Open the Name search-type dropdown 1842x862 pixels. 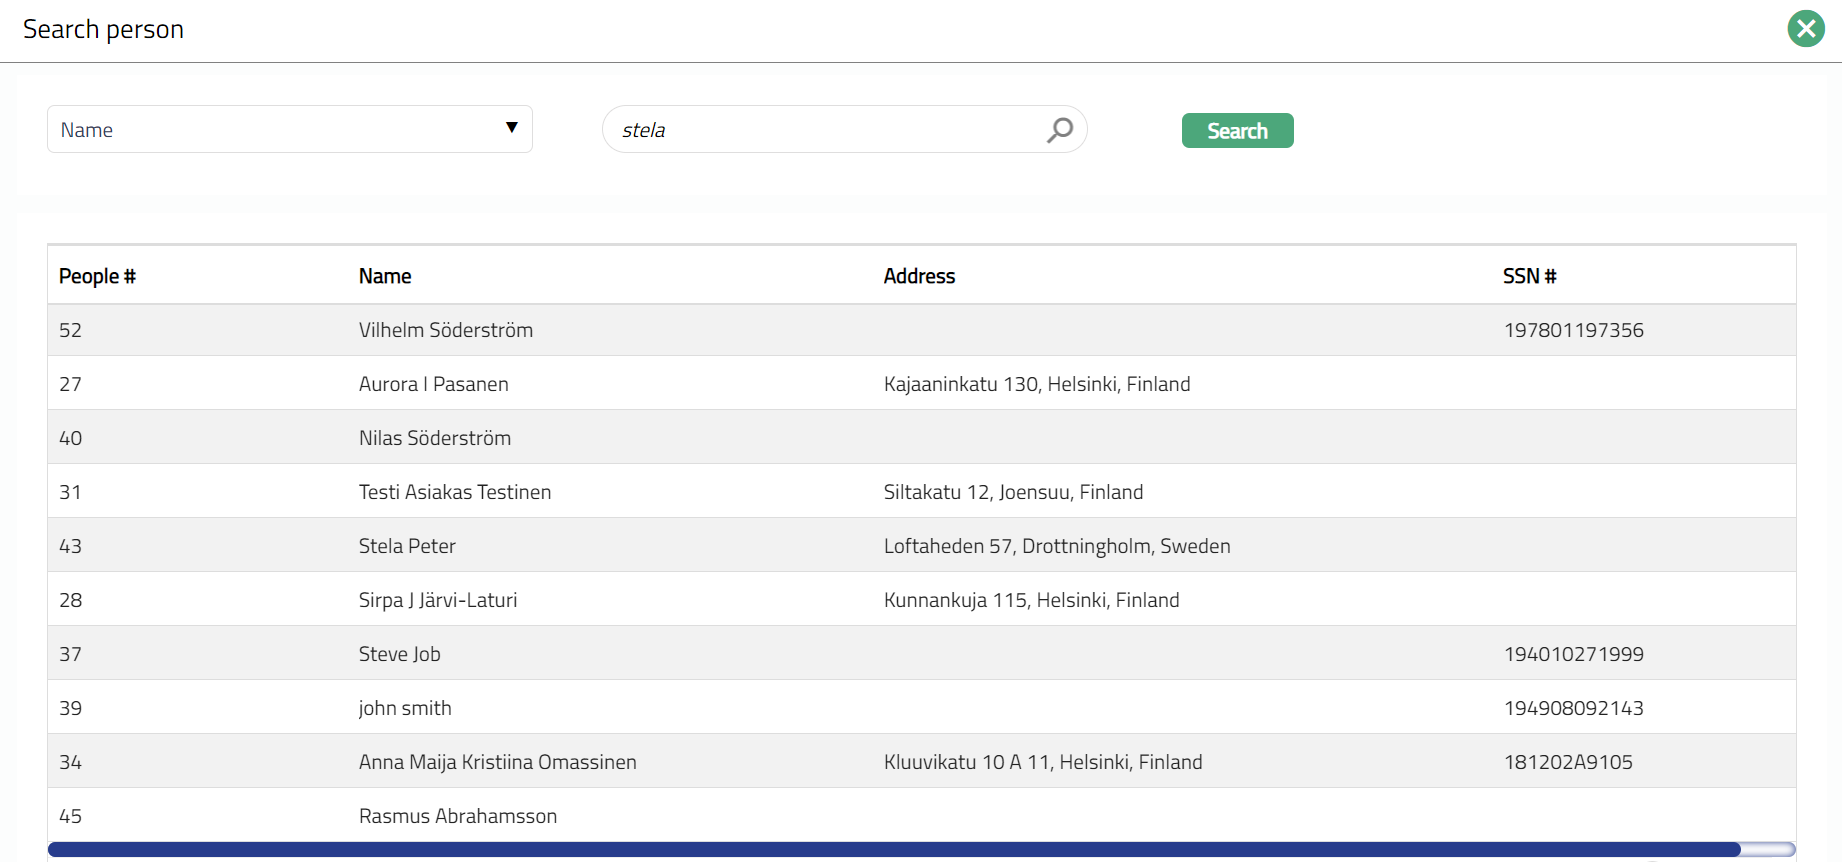(x=289, y=130)
